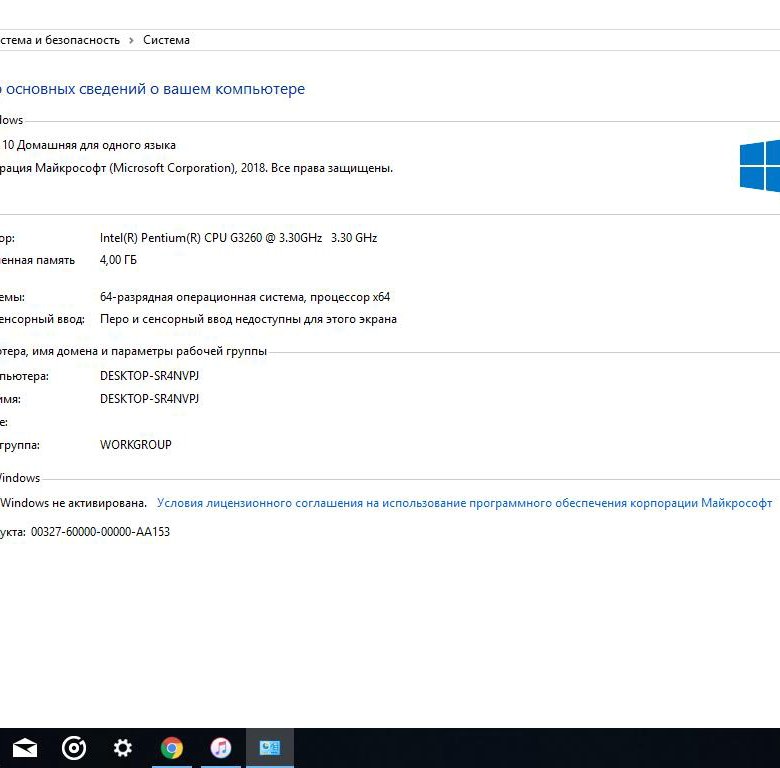
Task: Select the processor text "Intel(R) Pentium(R) CPU G3260"
Action: click(181, 238)
